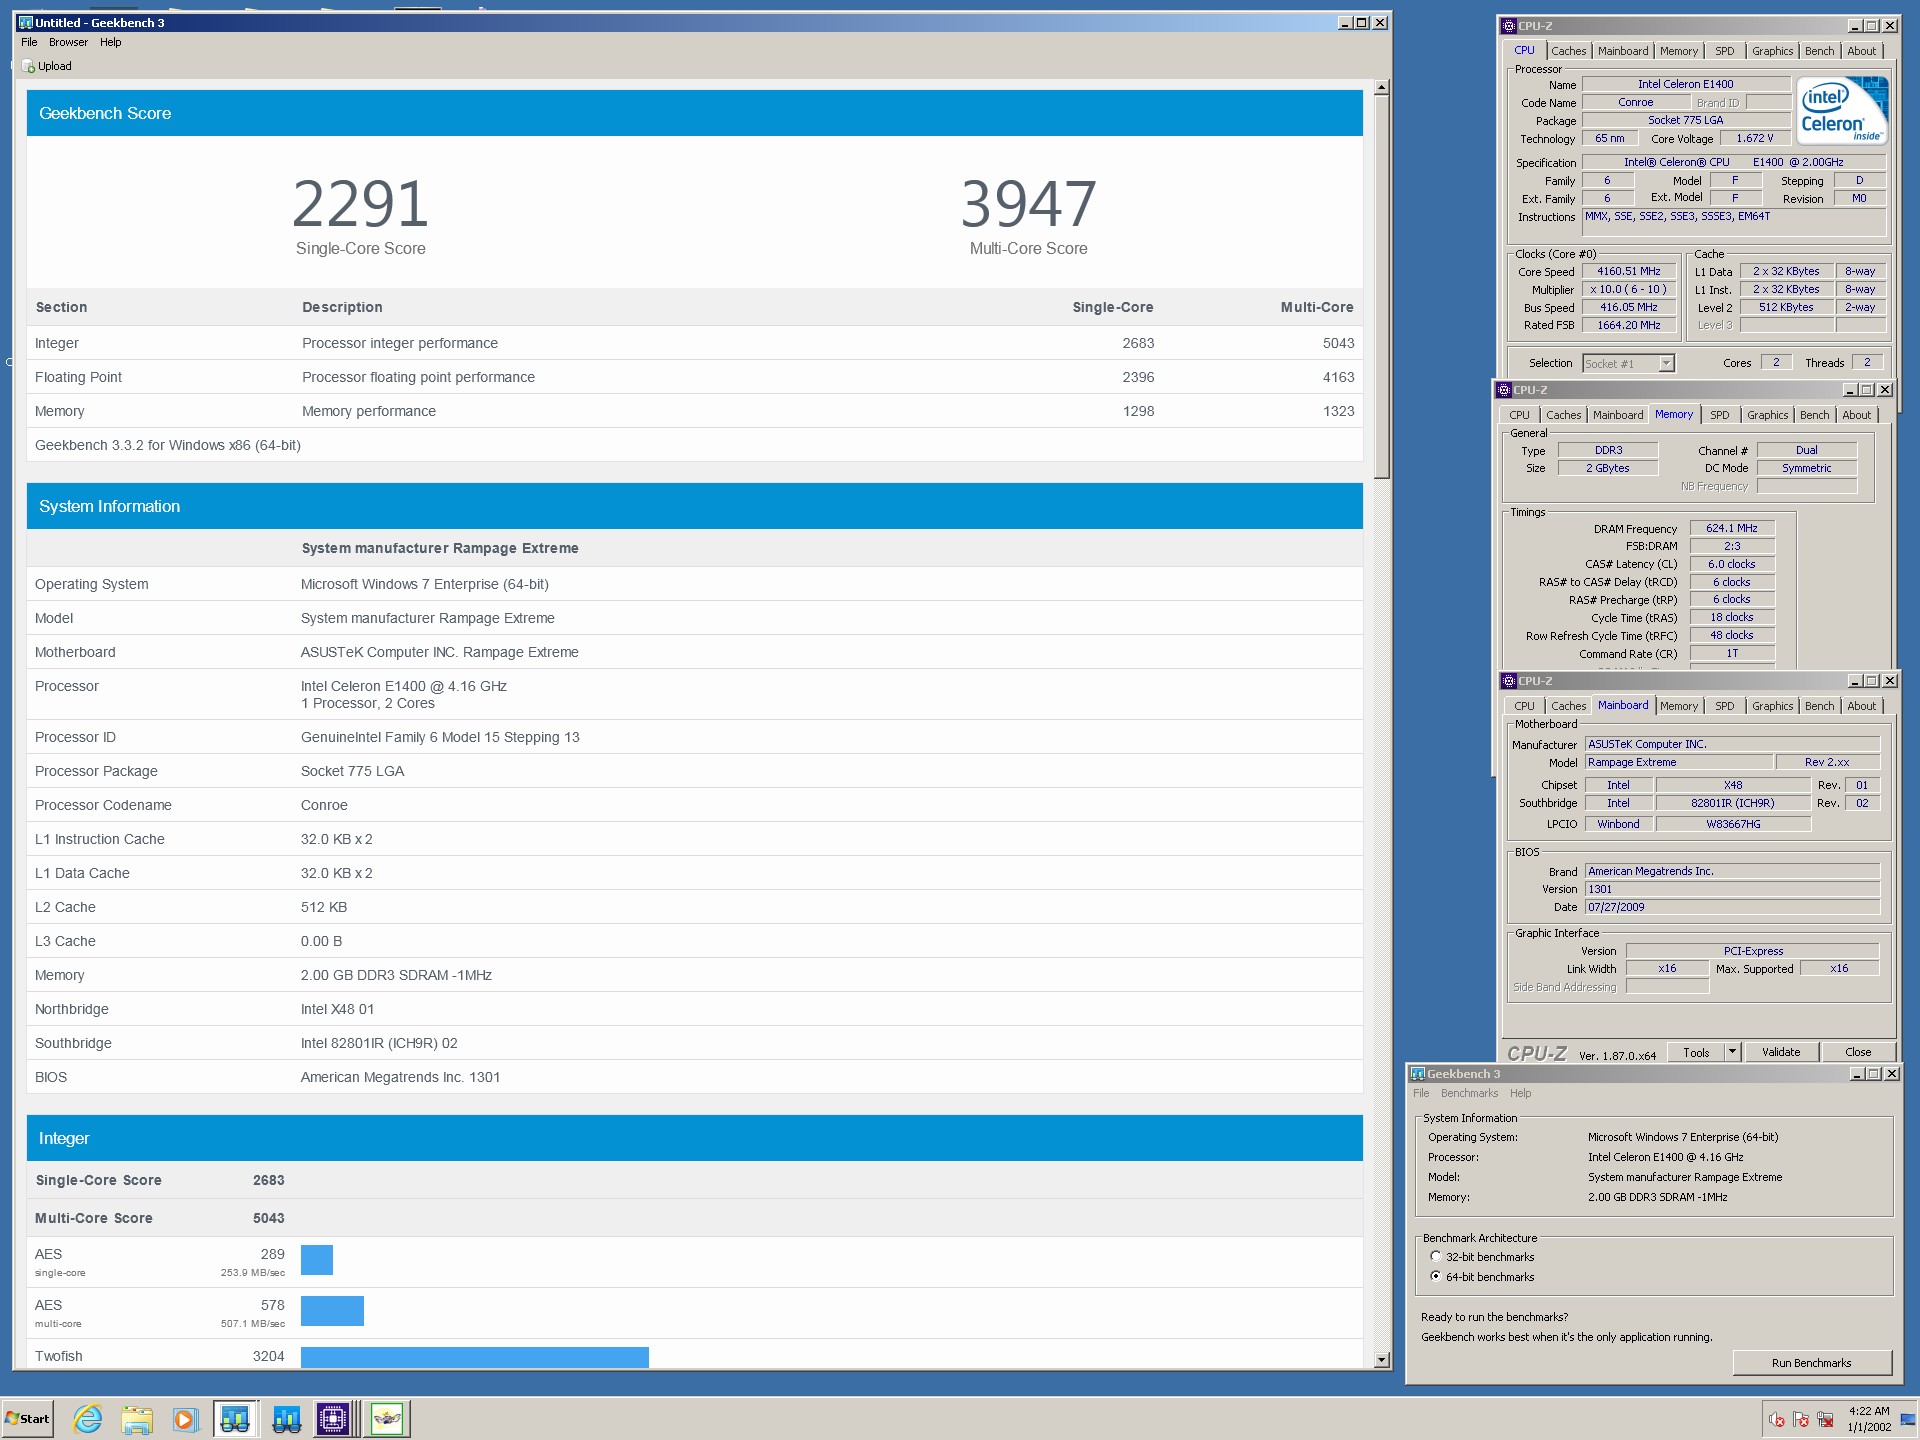Switch to the second Geekbench taskbar button
Image resolution: width=1920 pixels, height=1440 pixels.
pos(286,1419)
